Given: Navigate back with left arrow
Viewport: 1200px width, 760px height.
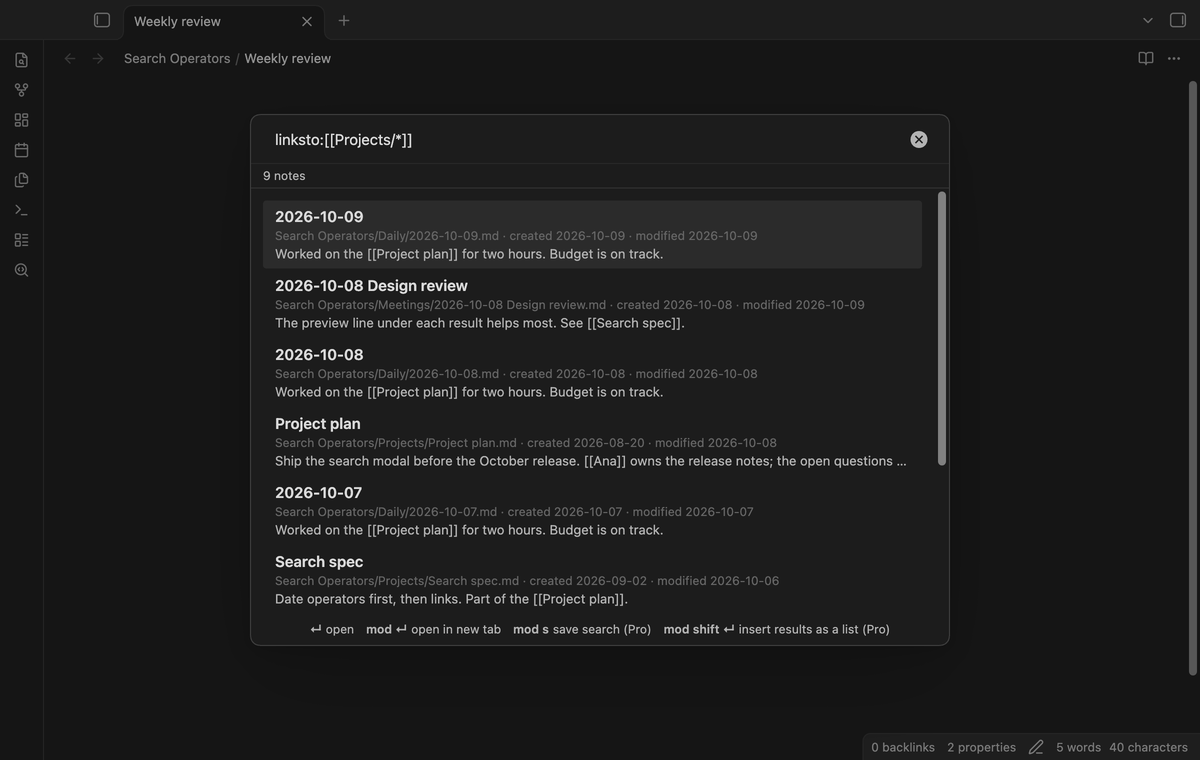Looking at the screenshot, I should tap(70, 58).
